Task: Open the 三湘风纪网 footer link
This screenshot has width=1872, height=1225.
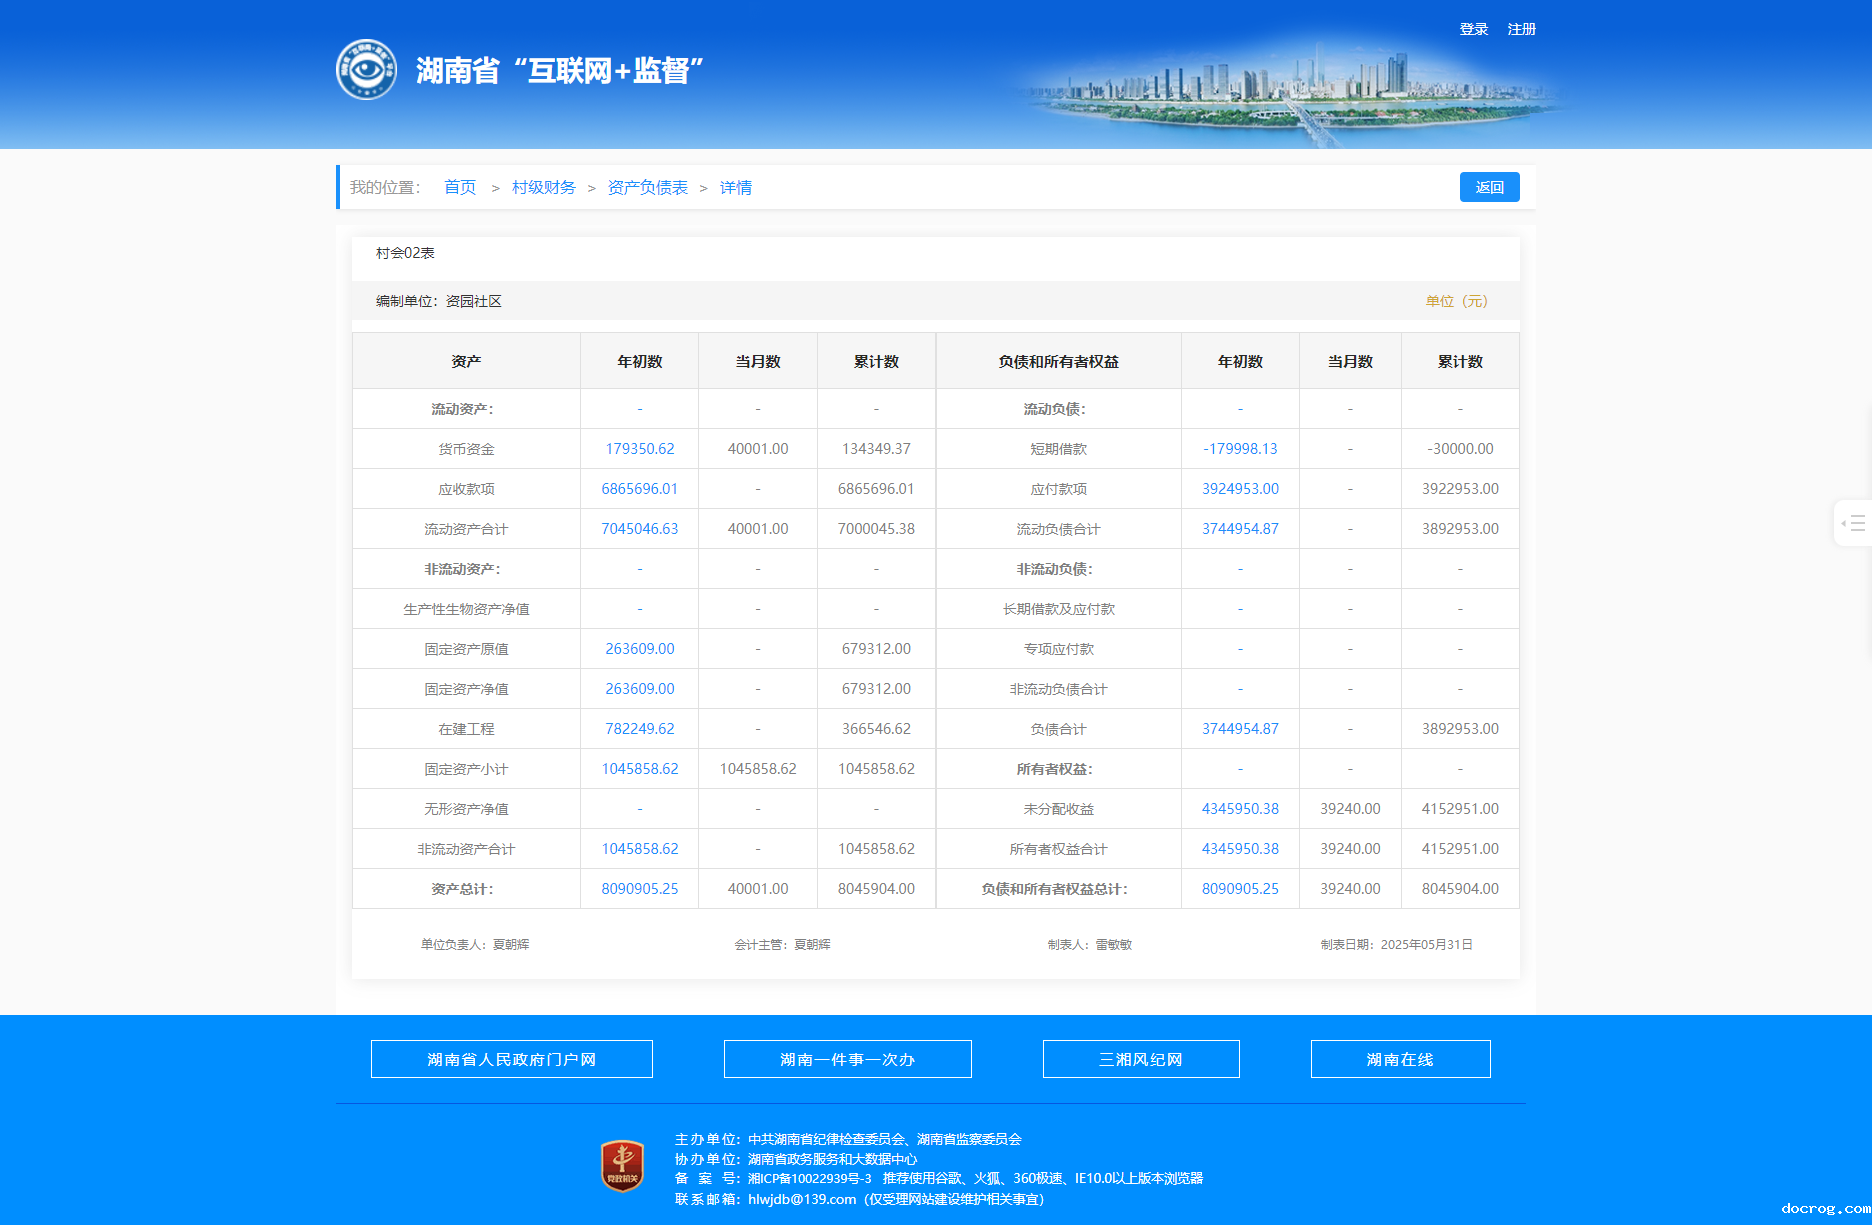Action: click(x=1140, y=1059)
